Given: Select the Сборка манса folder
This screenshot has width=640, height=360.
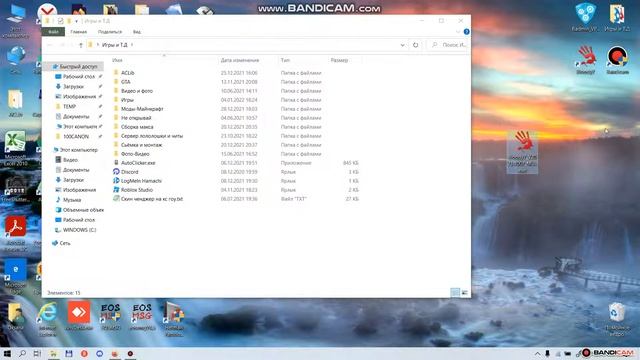Looking at the screenshot, I should click(x=137, y=127).
